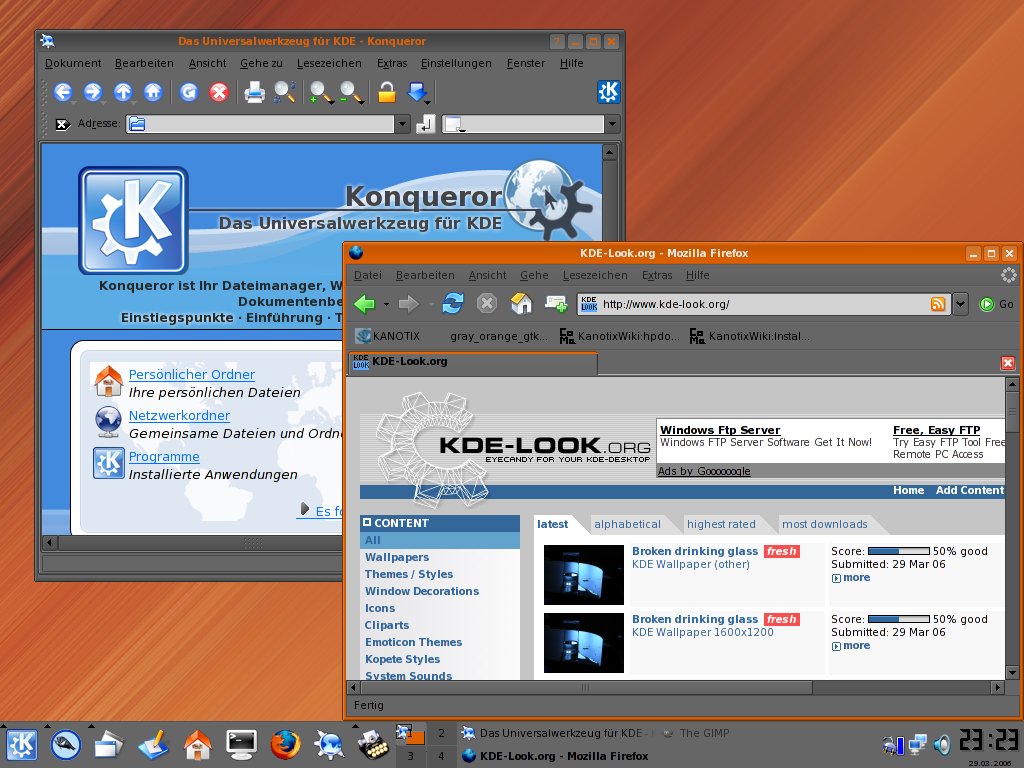Expand the Konqueror address history dropdown
1024x768 pixels.
tap(403, 124)
